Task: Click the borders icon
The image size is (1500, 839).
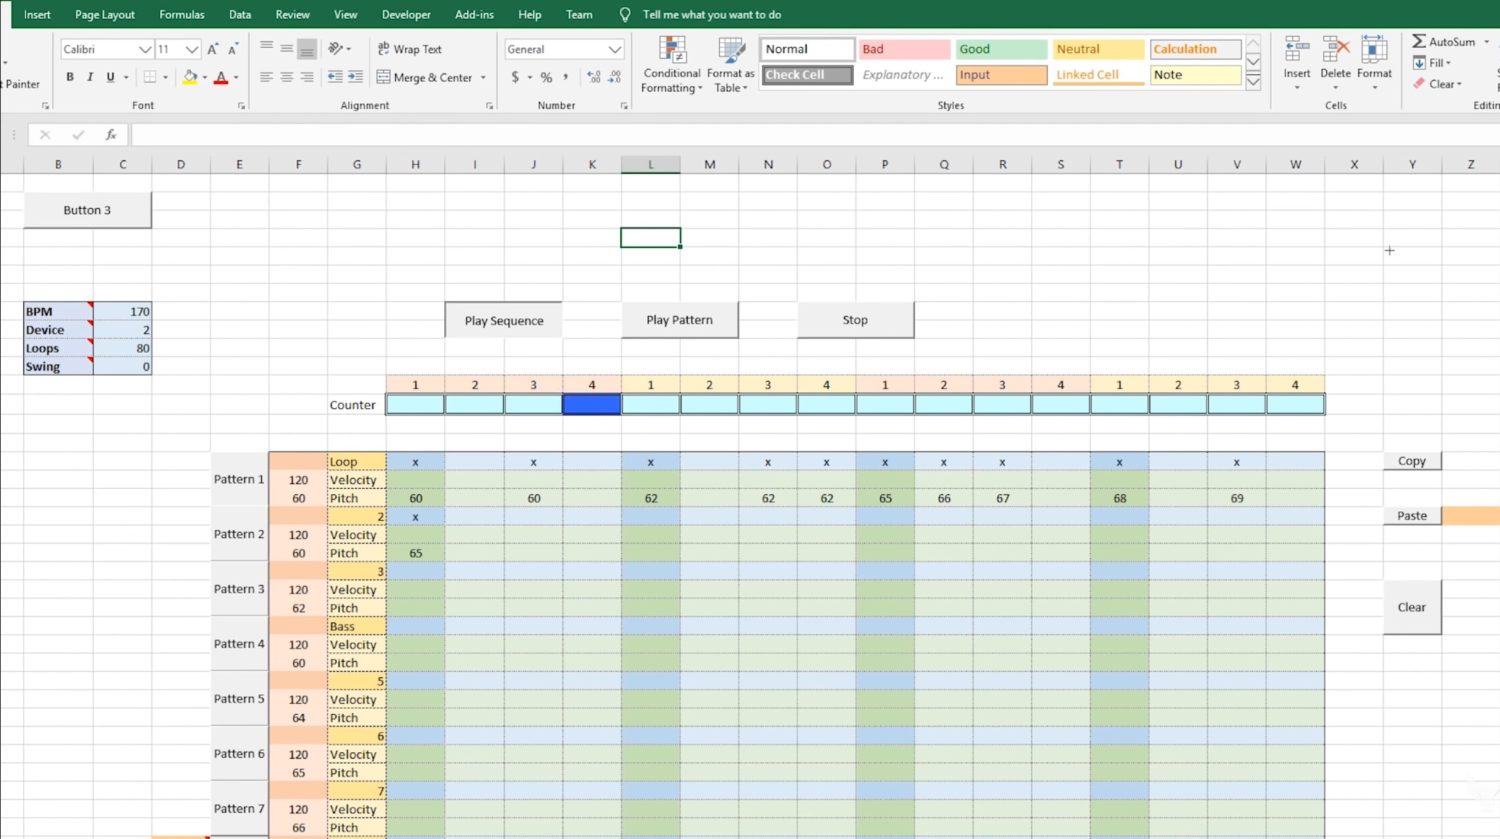Action: (150, 77)
